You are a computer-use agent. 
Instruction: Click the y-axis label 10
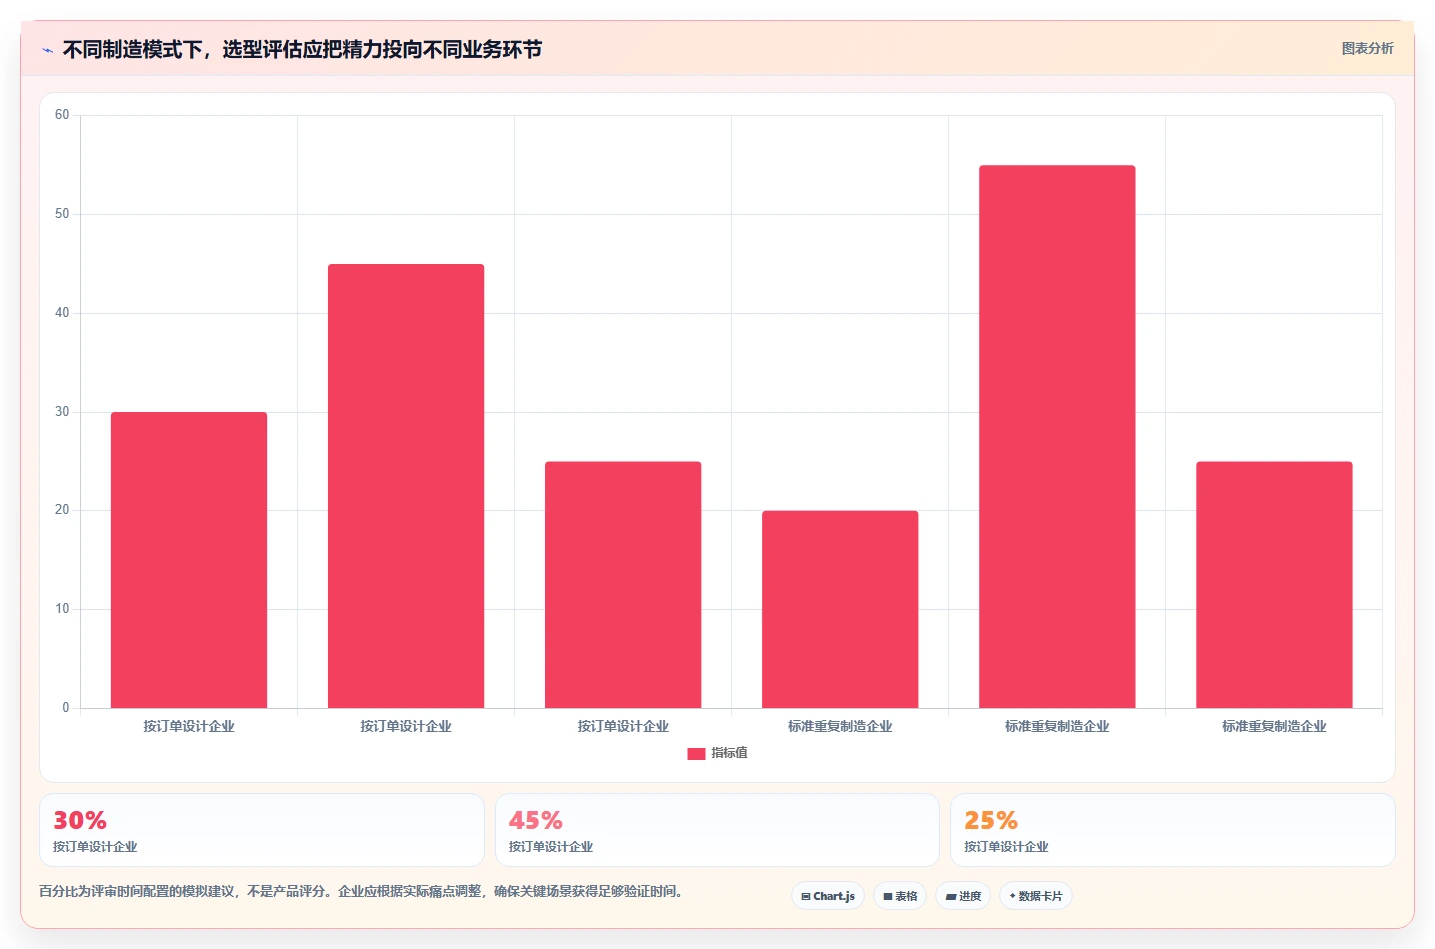coord(62,609)
